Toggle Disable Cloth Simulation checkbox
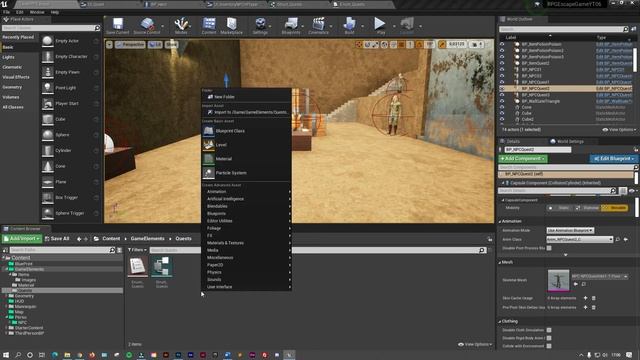640x360 pixels. click(x=549, y=330)
